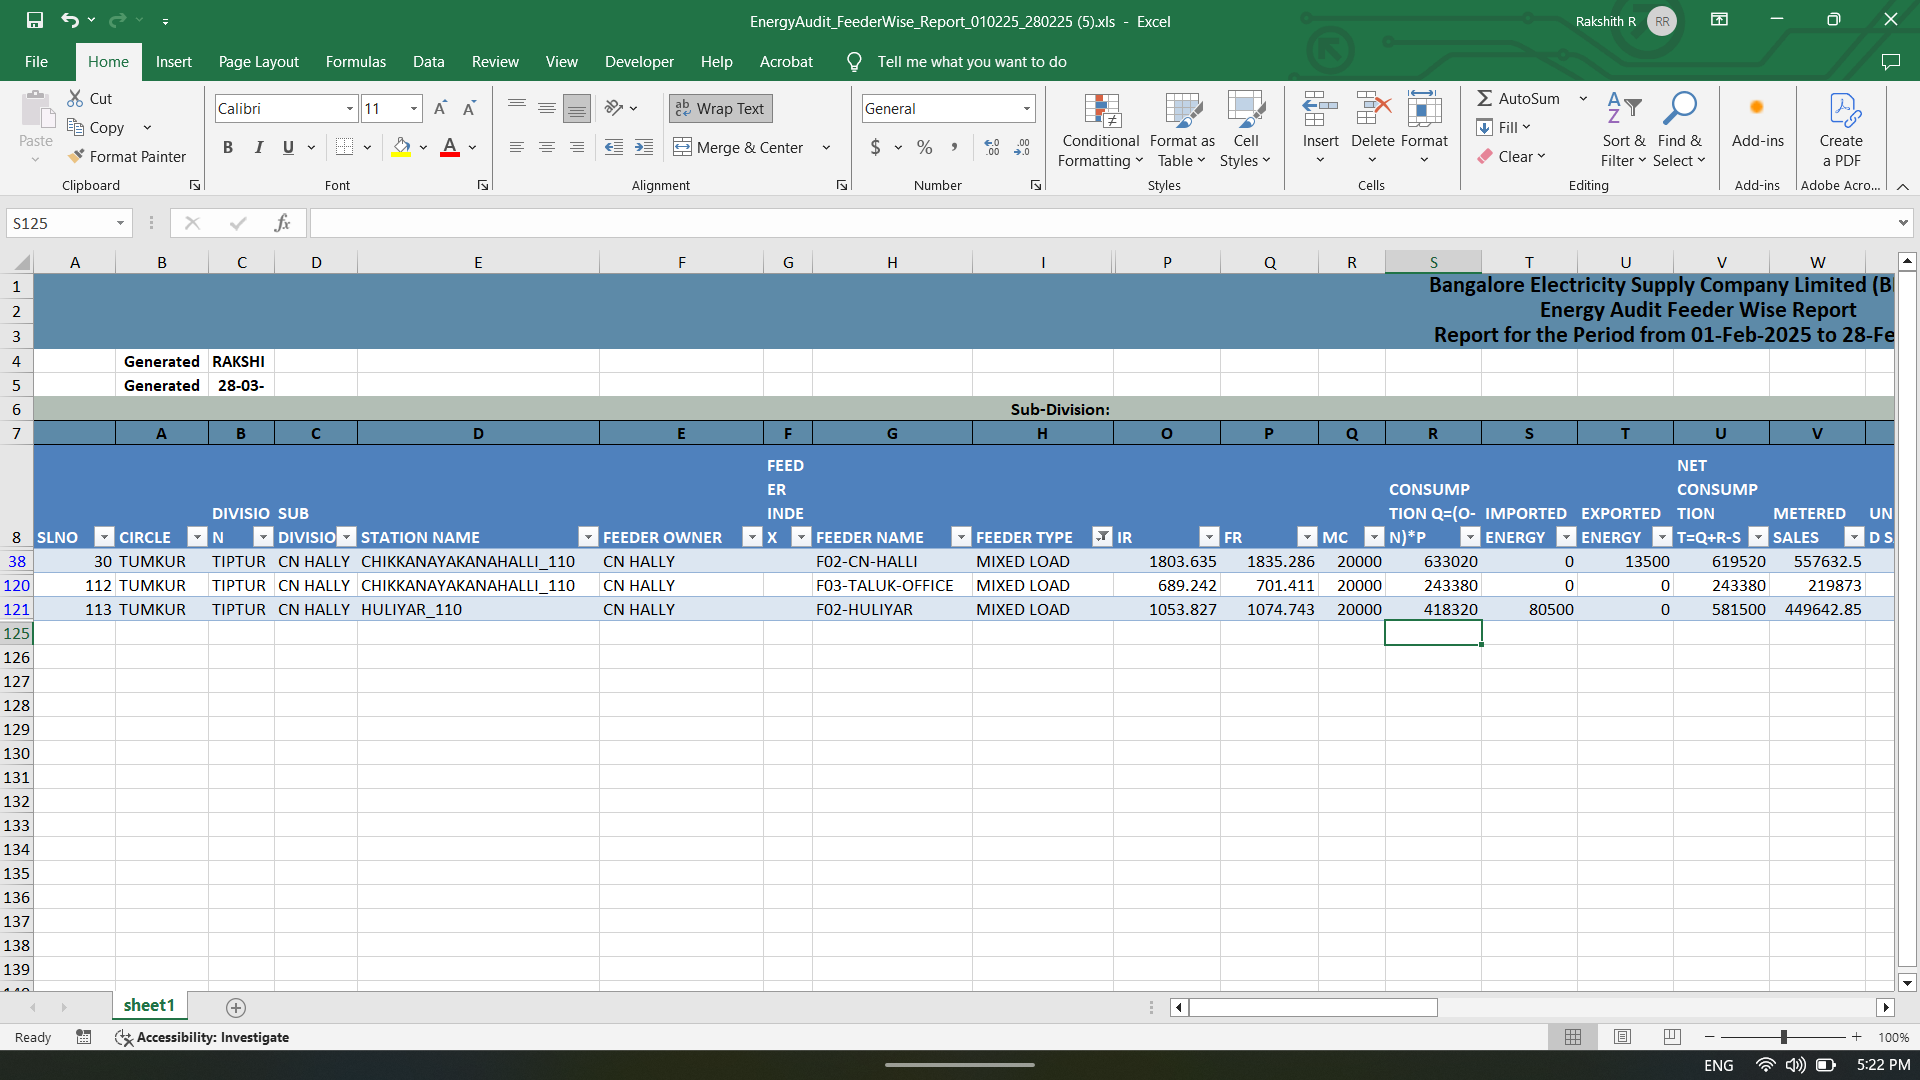Click the horizontal scrollbar thumb
Image resolution: width=1920 pixels, height=1080 pixels.
[x=1313, y=1007]
